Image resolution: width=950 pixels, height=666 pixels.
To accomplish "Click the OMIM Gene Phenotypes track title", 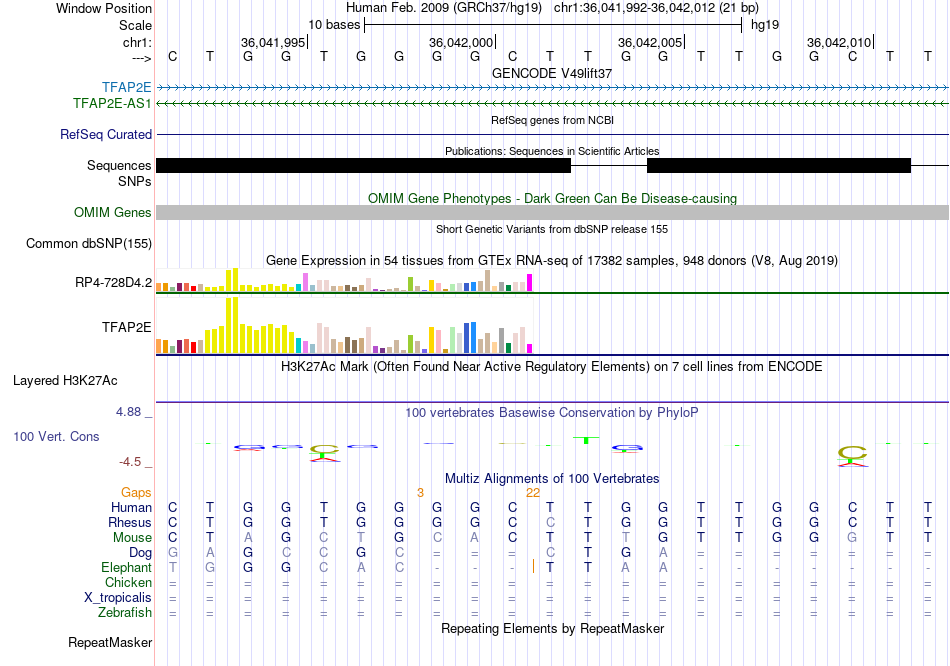I will [553, 198].
